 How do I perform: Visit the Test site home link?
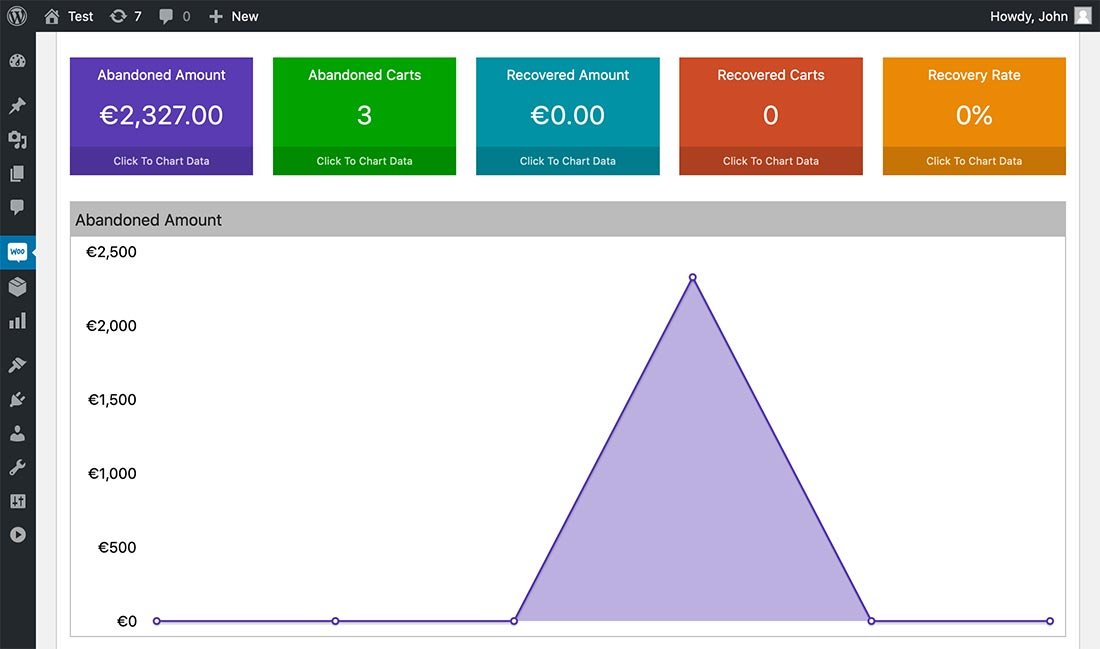pyautogui.click(x=68, y=16)
